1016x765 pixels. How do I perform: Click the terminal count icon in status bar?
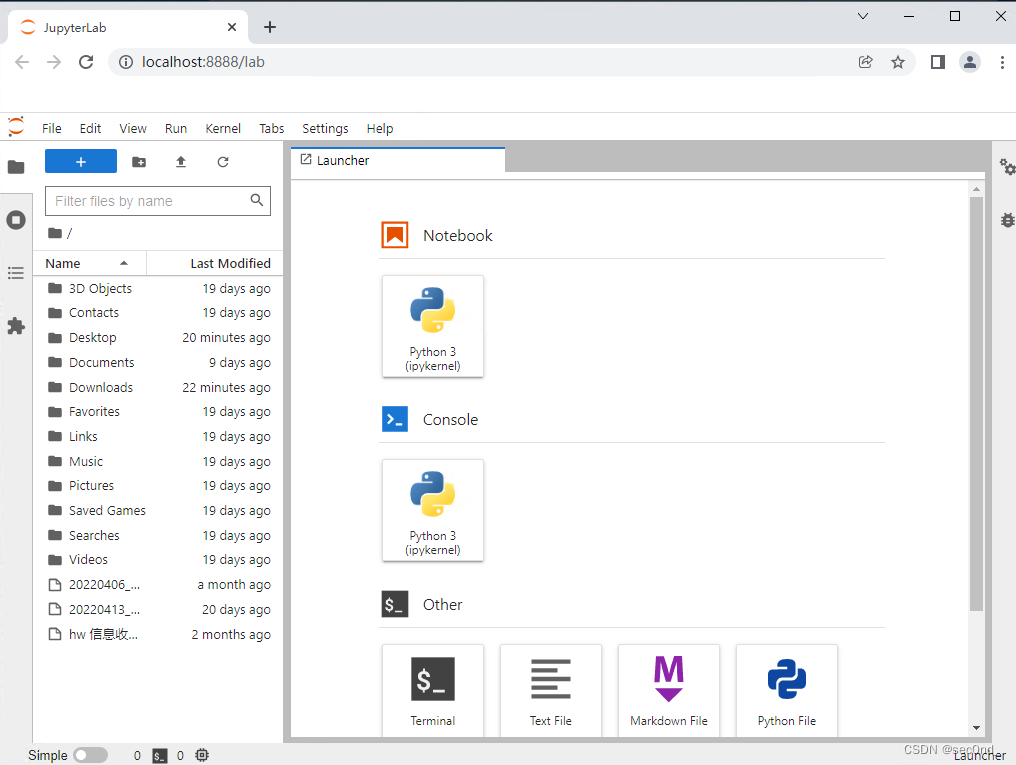159,755
